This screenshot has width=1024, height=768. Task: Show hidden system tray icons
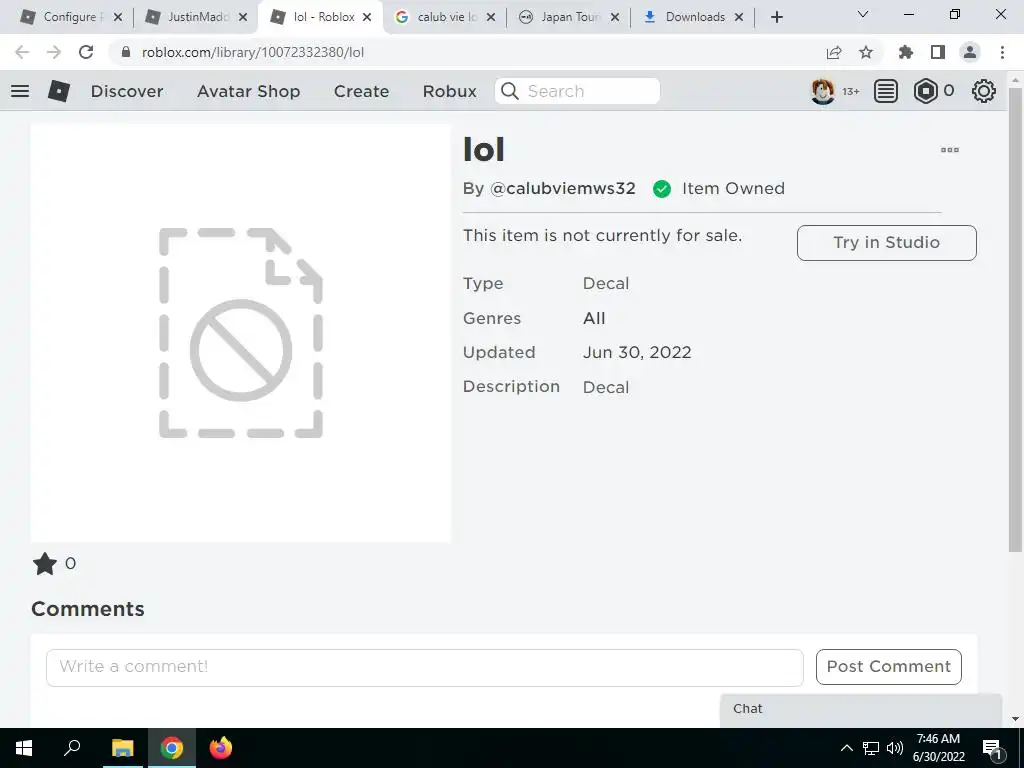[846, 748]
